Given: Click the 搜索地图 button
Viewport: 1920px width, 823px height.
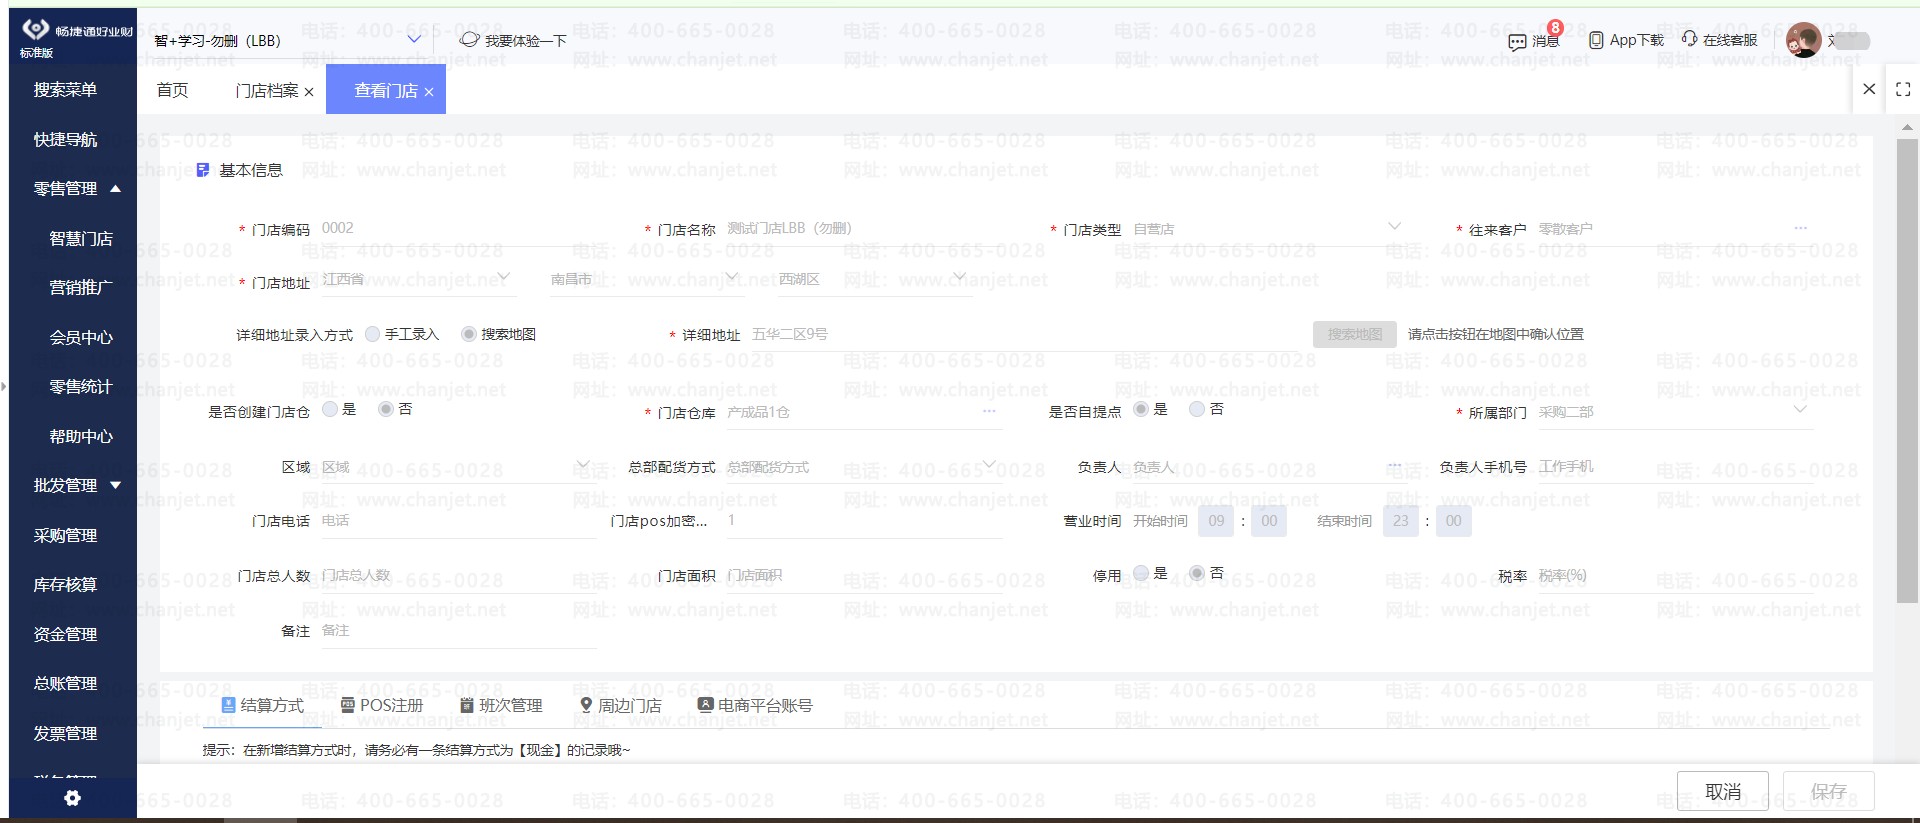Looking at the screenshot, I should 1355,334.
